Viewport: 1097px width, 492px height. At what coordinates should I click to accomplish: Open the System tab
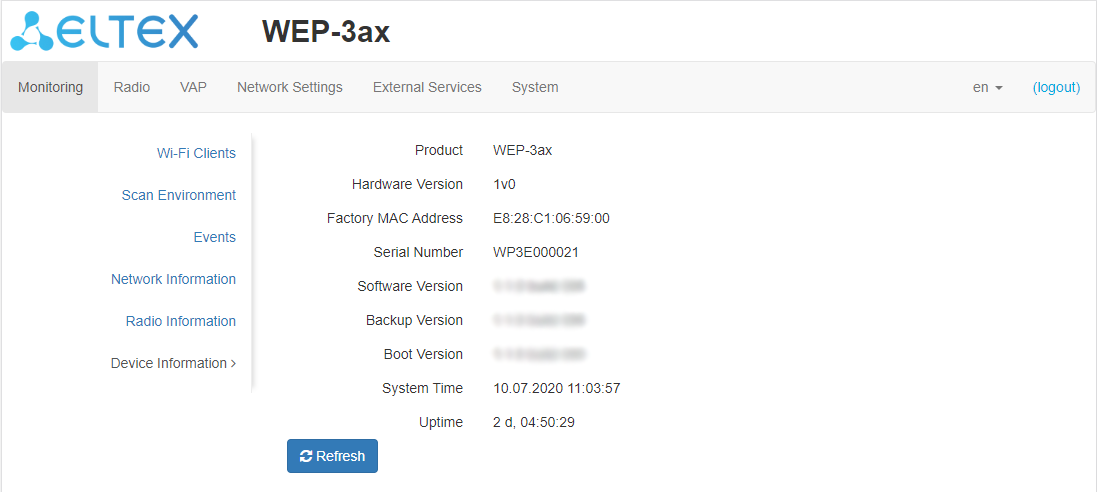pos(535,87)
